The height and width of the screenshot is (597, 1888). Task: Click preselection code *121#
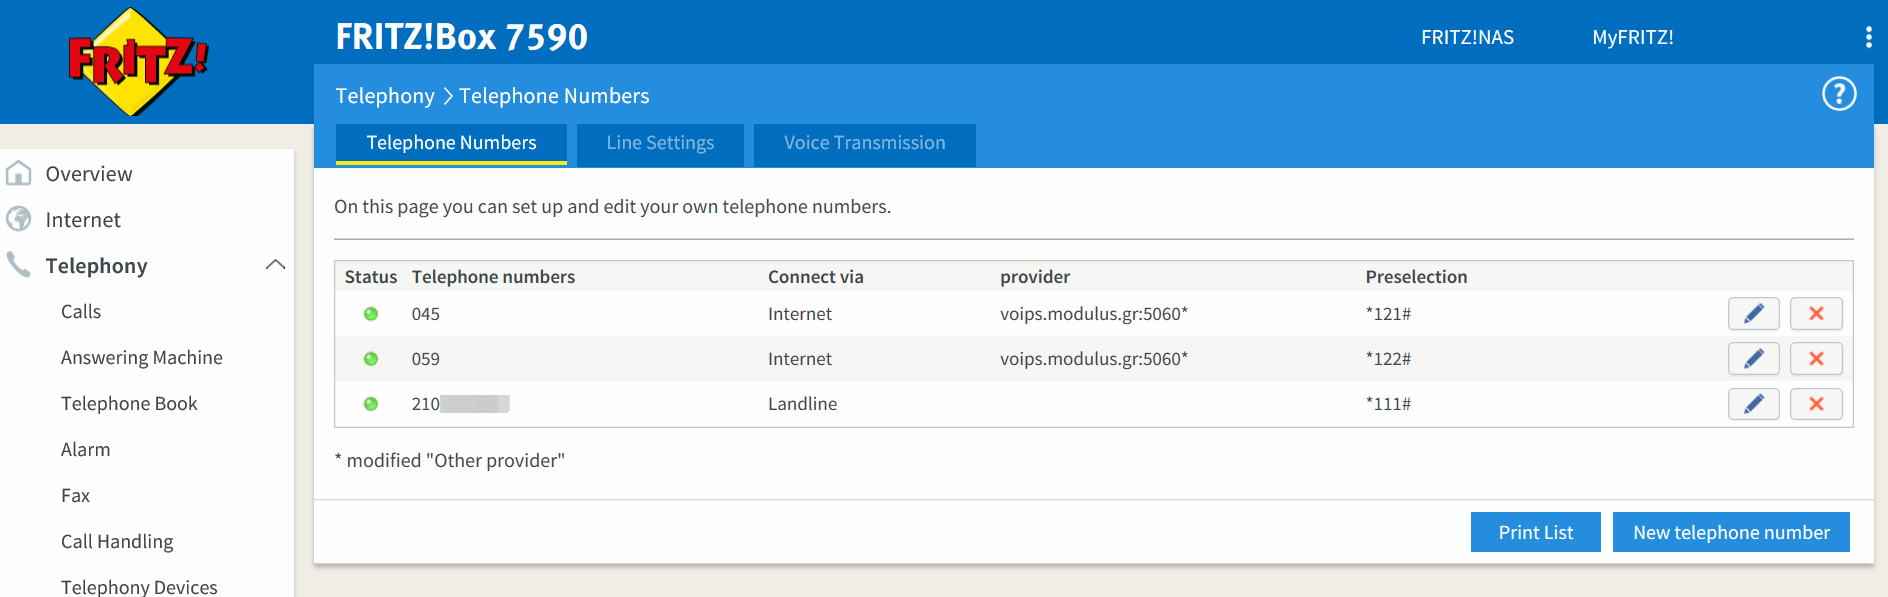[x=1388, y=314]
